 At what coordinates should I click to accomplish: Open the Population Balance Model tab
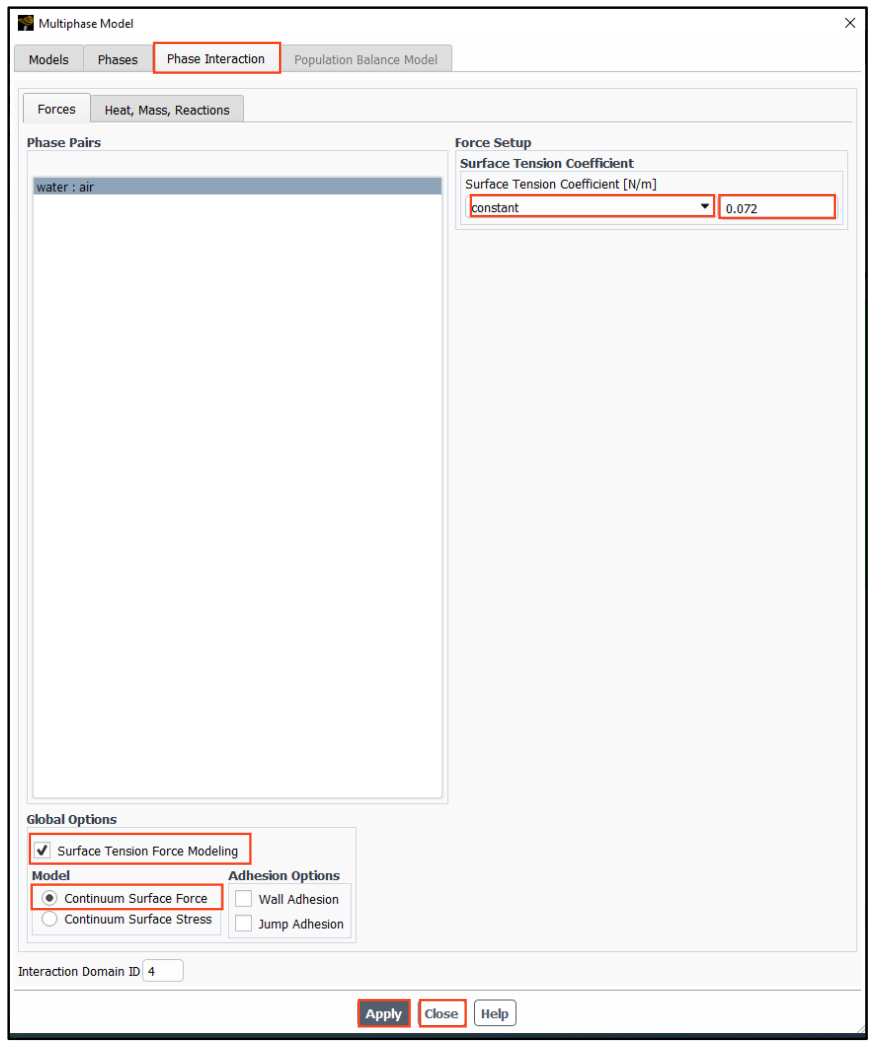365,59
